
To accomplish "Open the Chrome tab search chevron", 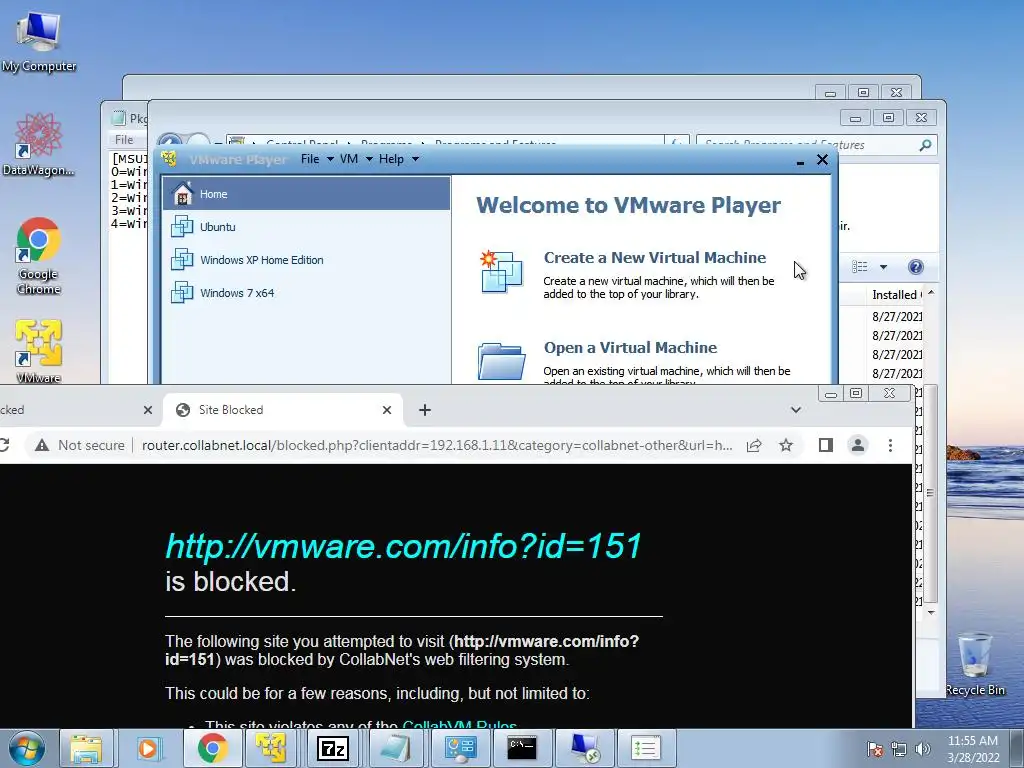I will [795, 410].
